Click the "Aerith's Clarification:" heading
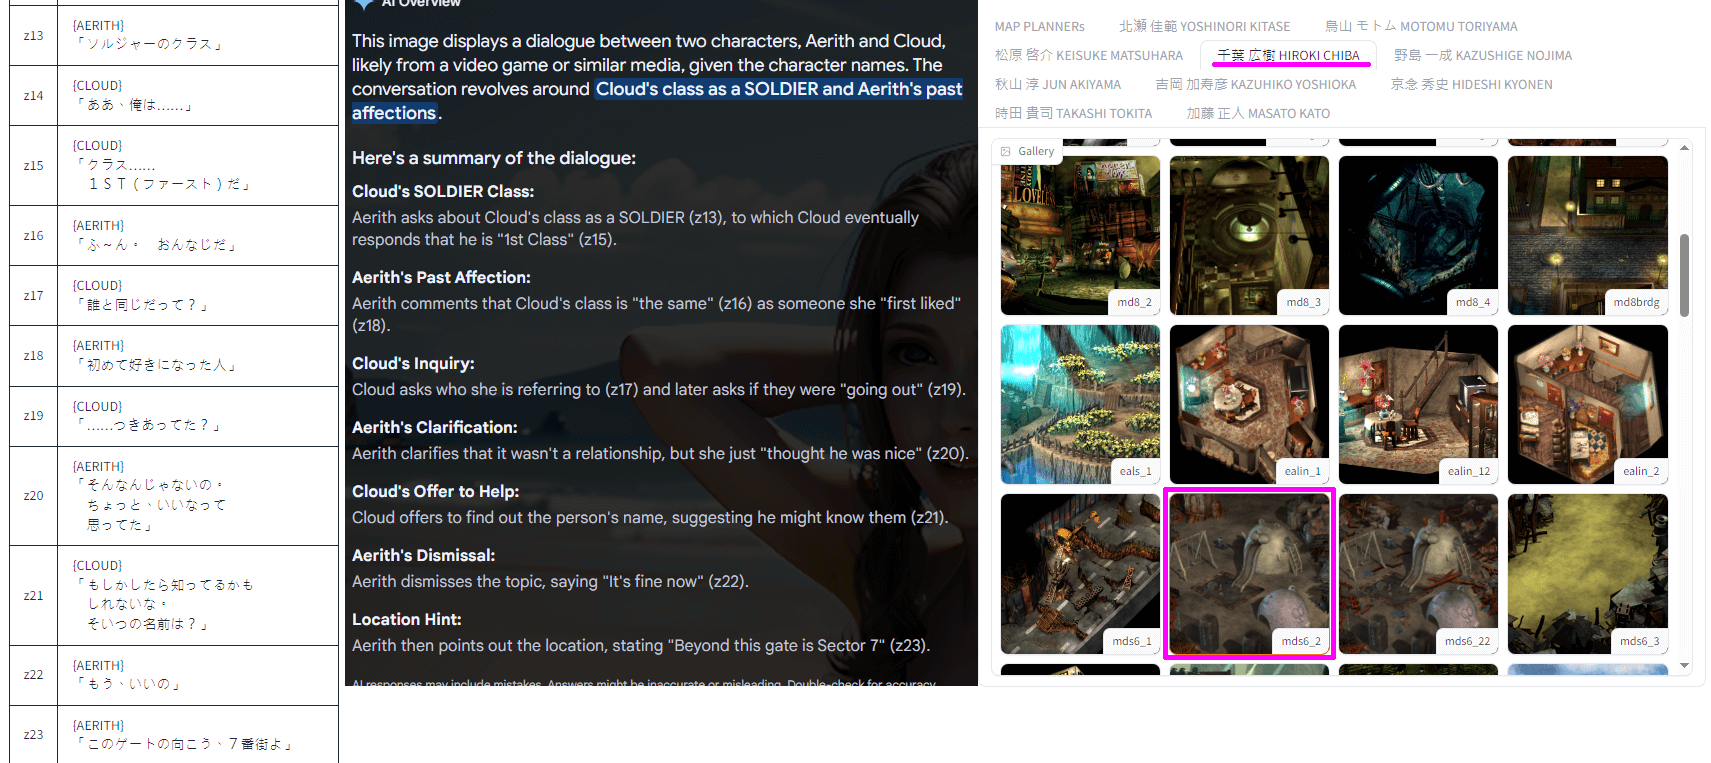 pos(435,427)
